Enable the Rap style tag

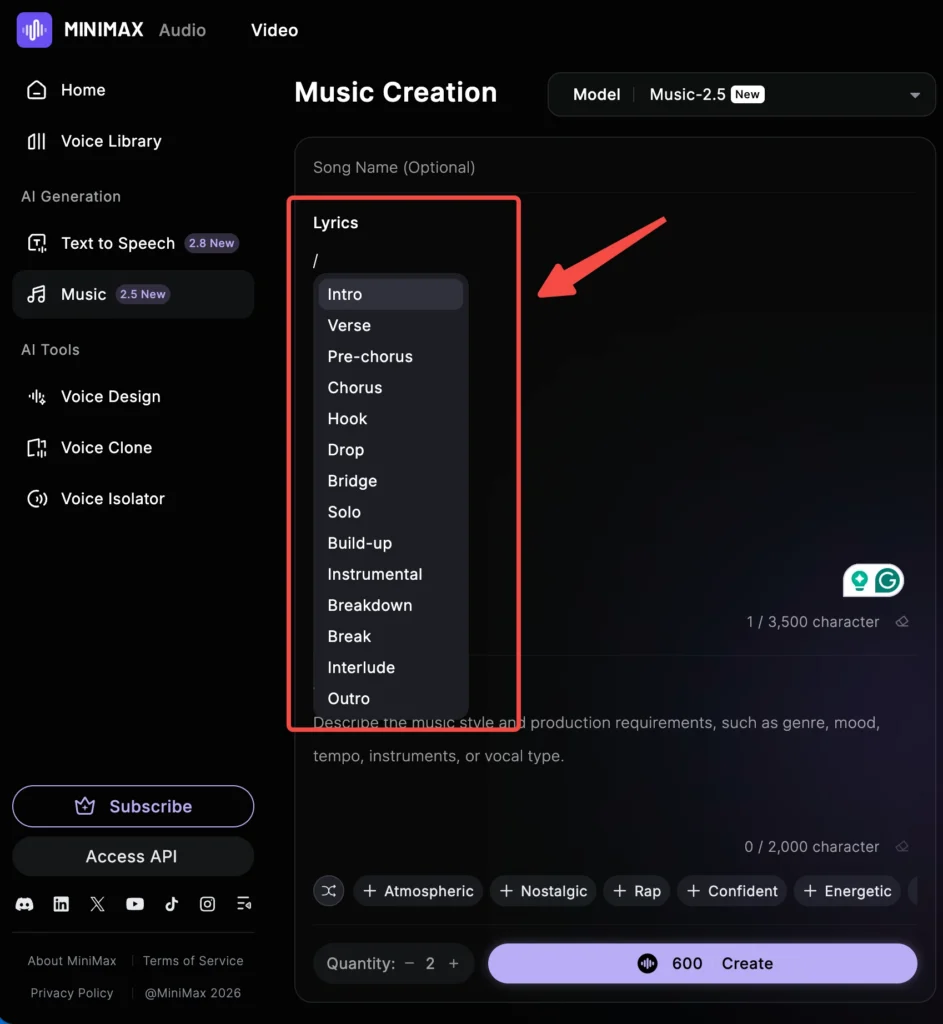point(636,891)
